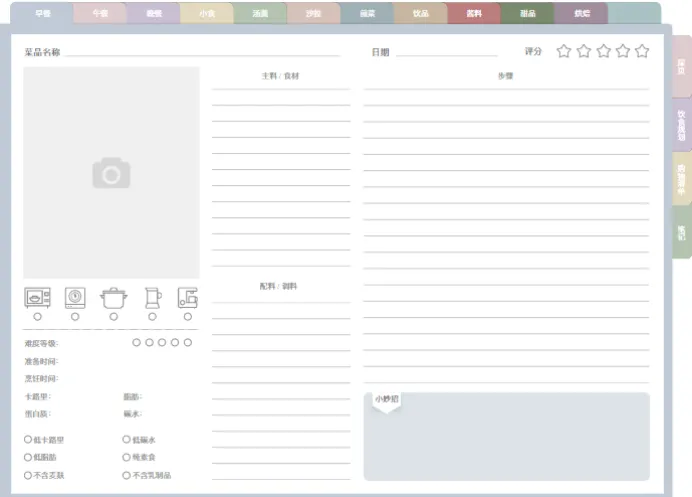Set rating to the first star
The height and width of the screenshot is (497, 692).
(564, 51)
